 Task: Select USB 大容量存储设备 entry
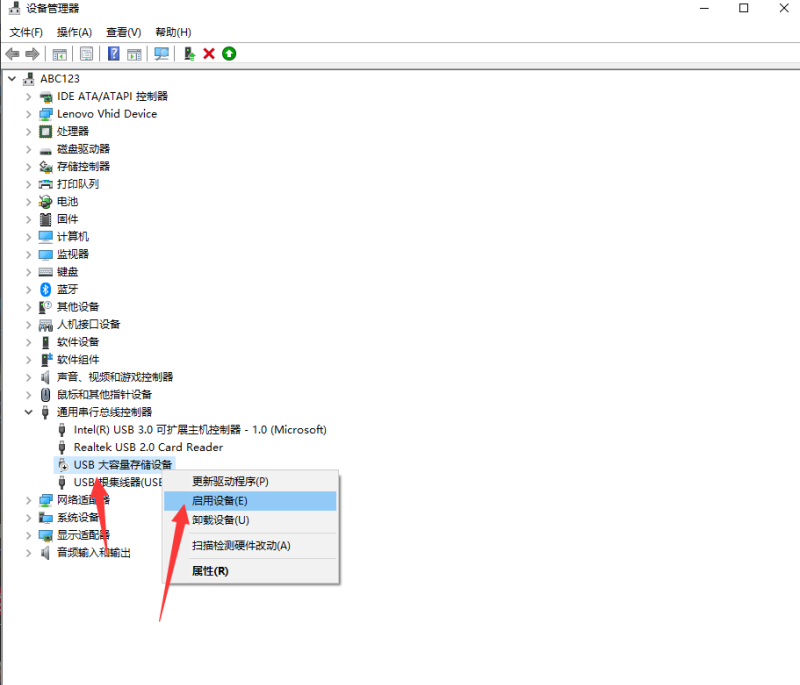tap(123, 465)
